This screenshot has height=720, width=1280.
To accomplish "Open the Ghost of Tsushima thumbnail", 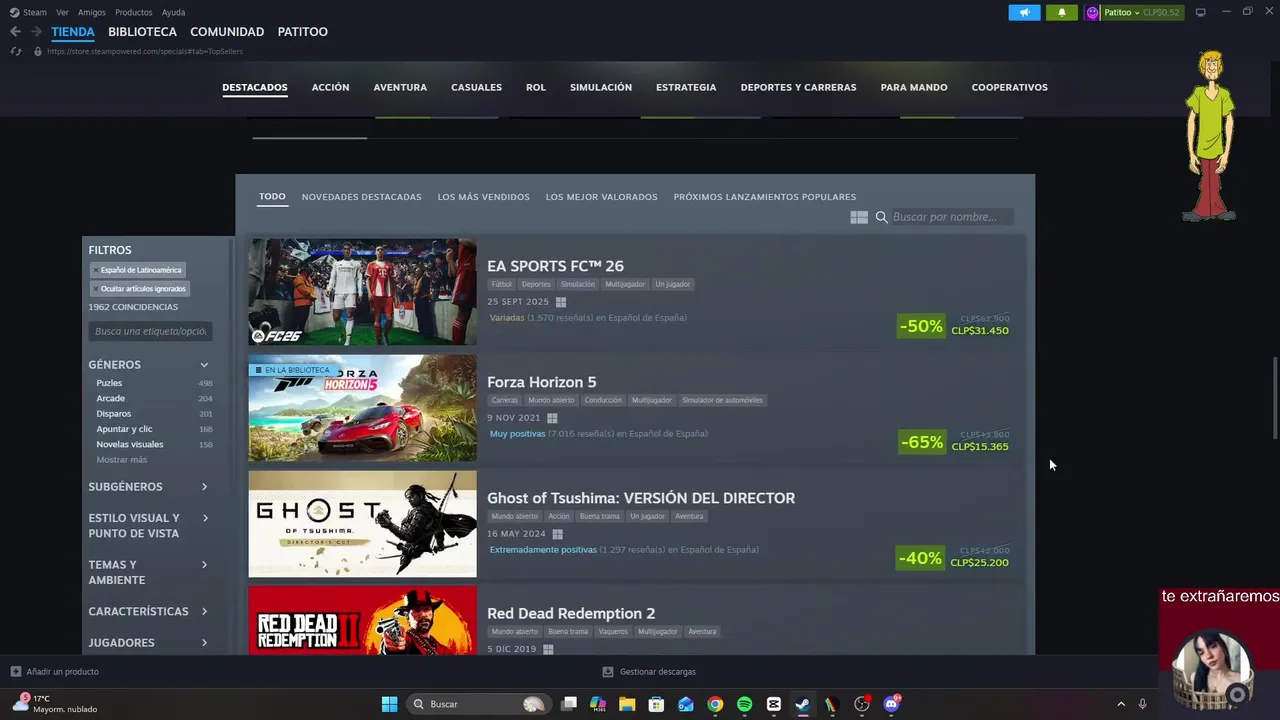I will pos(362,524).
